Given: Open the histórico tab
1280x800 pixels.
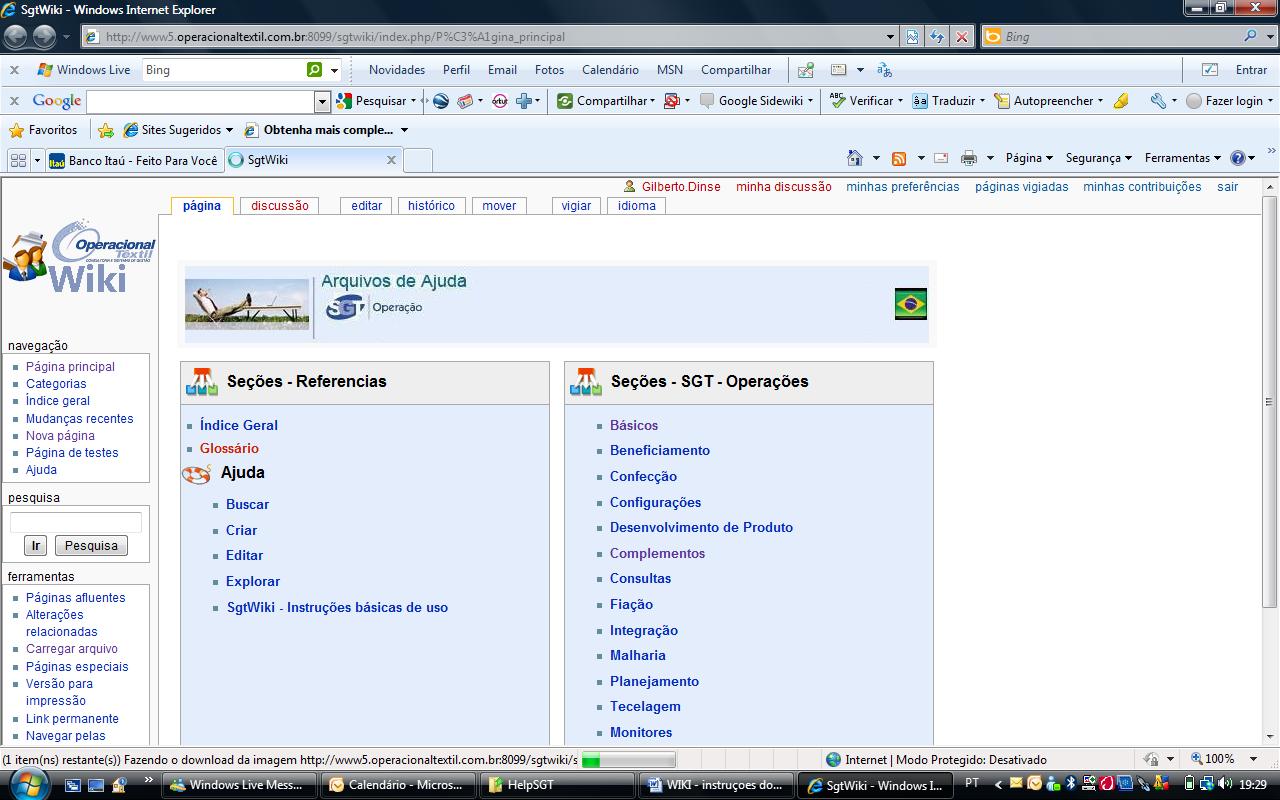Looking at the screenshot, I should pyautogui.click(x=431, y=206).
